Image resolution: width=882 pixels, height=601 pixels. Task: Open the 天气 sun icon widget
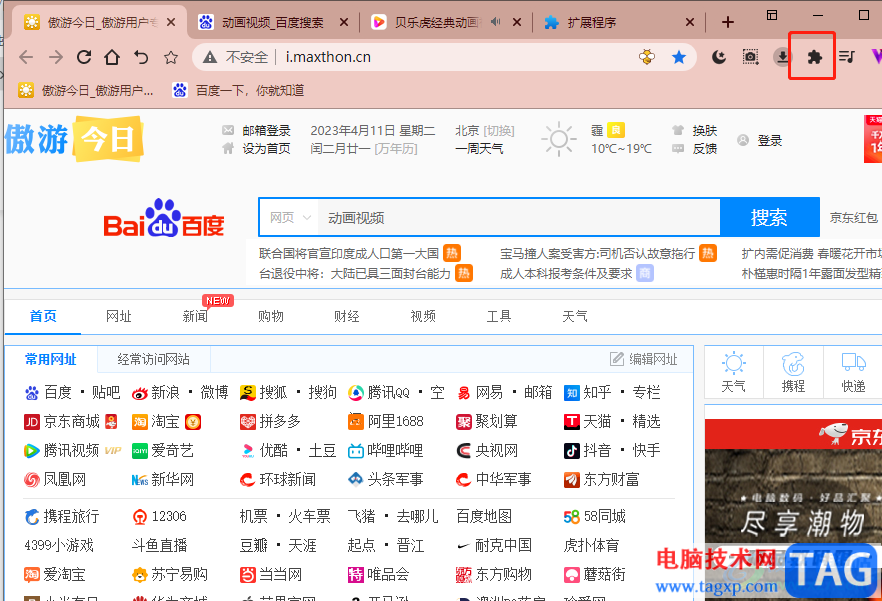point(734,373)
